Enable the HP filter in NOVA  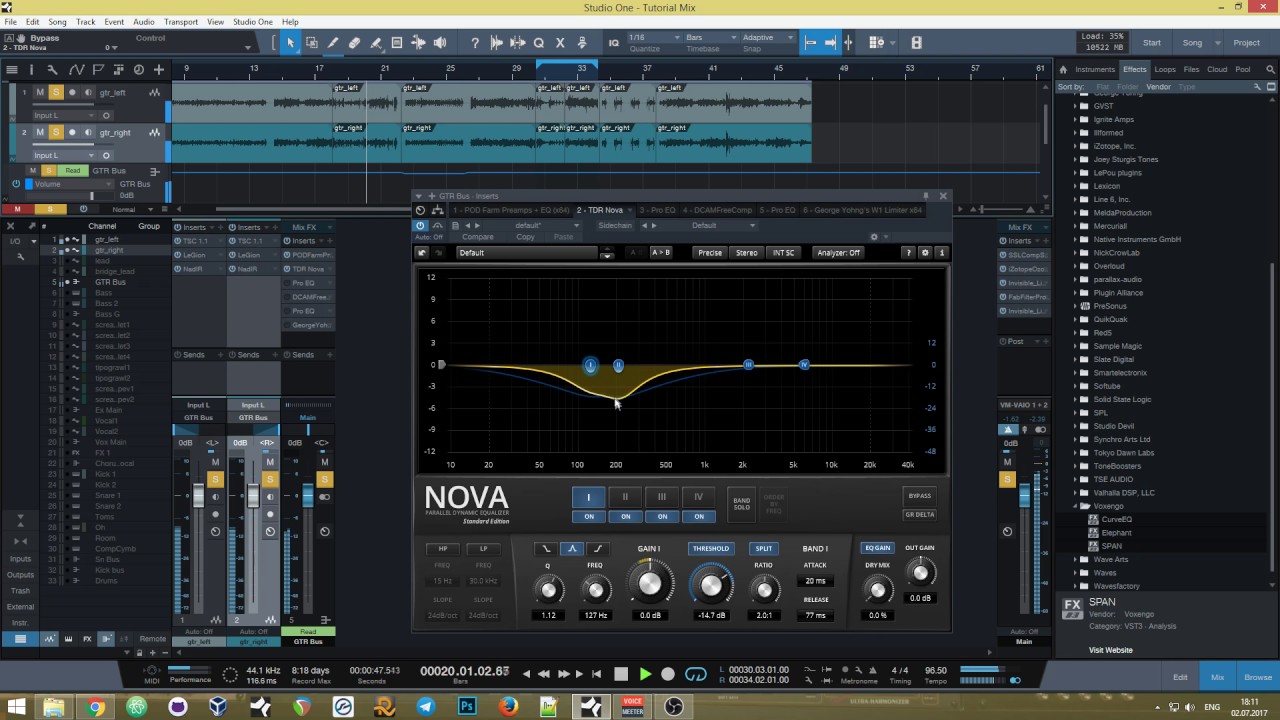pos(442,549)
